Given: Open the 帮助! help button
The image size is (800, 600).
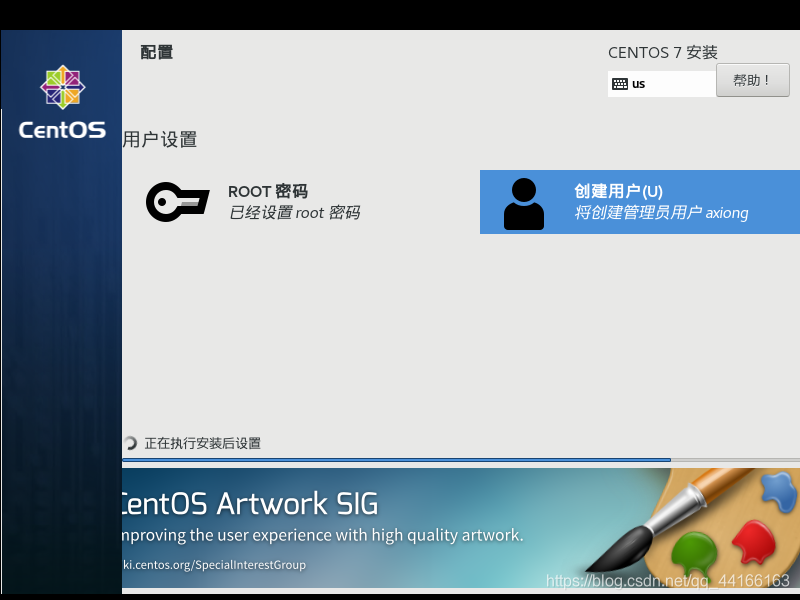Looking at the screenshot, I should click(x=753, y=80).
